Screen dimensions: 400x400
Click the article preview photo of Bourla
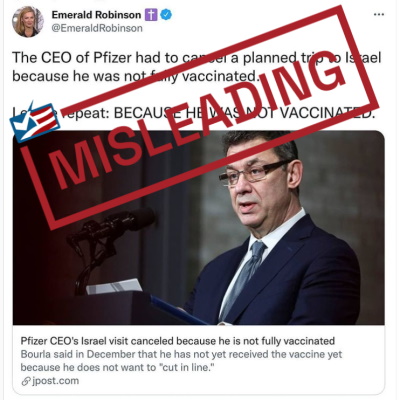coord(199,227)
